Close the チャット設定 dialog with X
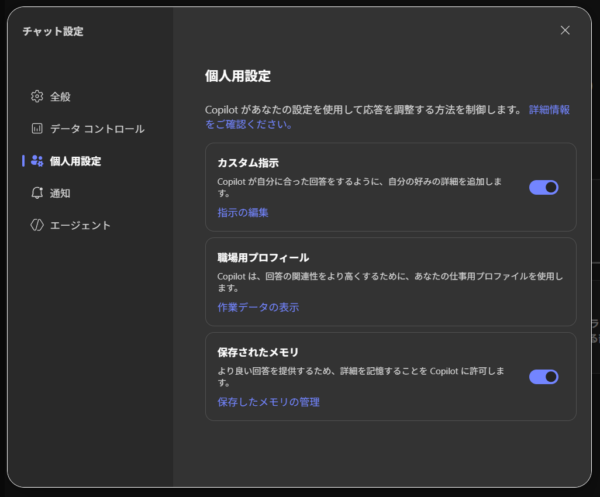Screen dimensions: 600x497 [x=565, y=30]
